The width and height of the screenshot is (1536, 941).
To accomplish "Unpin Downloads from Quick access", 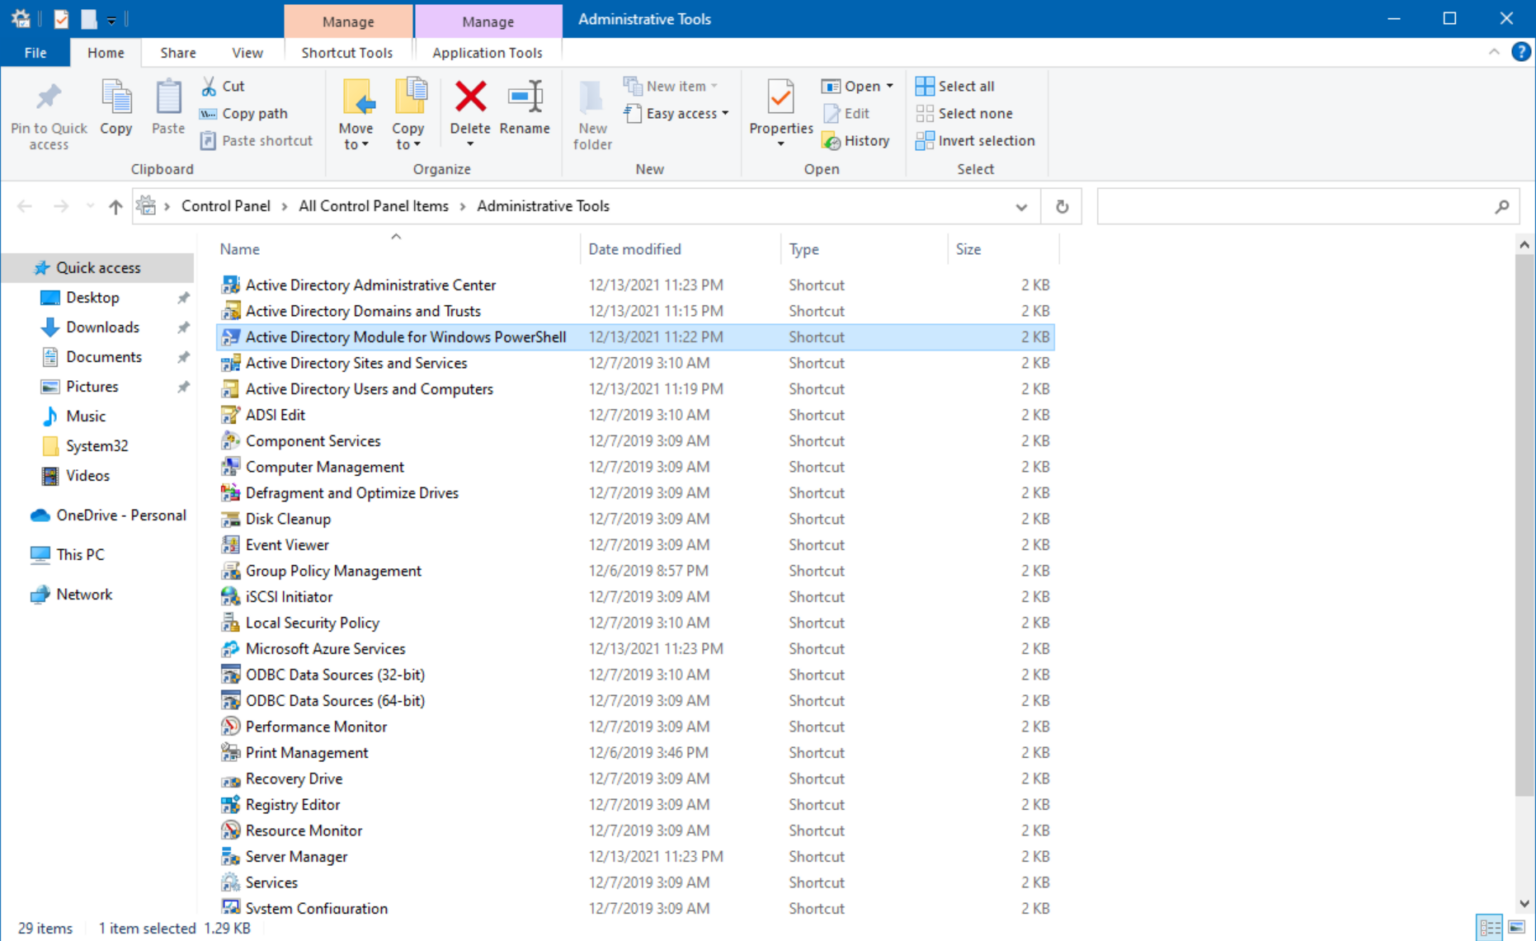I will pyautogui.click(x=183, y=327).
